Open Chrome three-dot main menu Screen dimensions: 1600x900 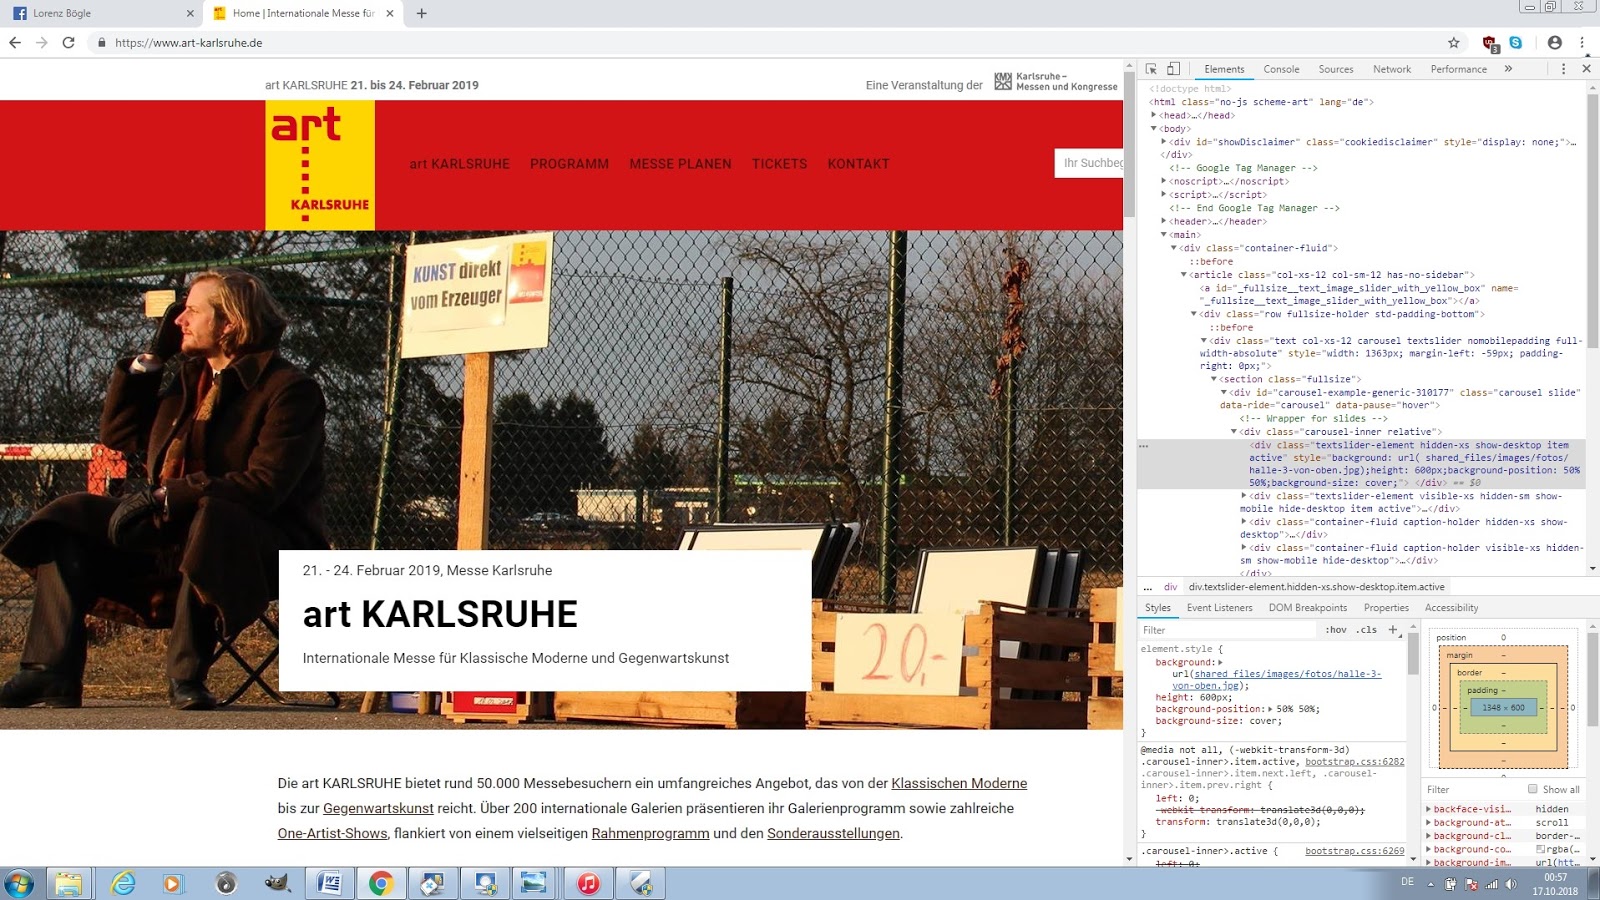pyautogui.click(x=1582, y=43)
